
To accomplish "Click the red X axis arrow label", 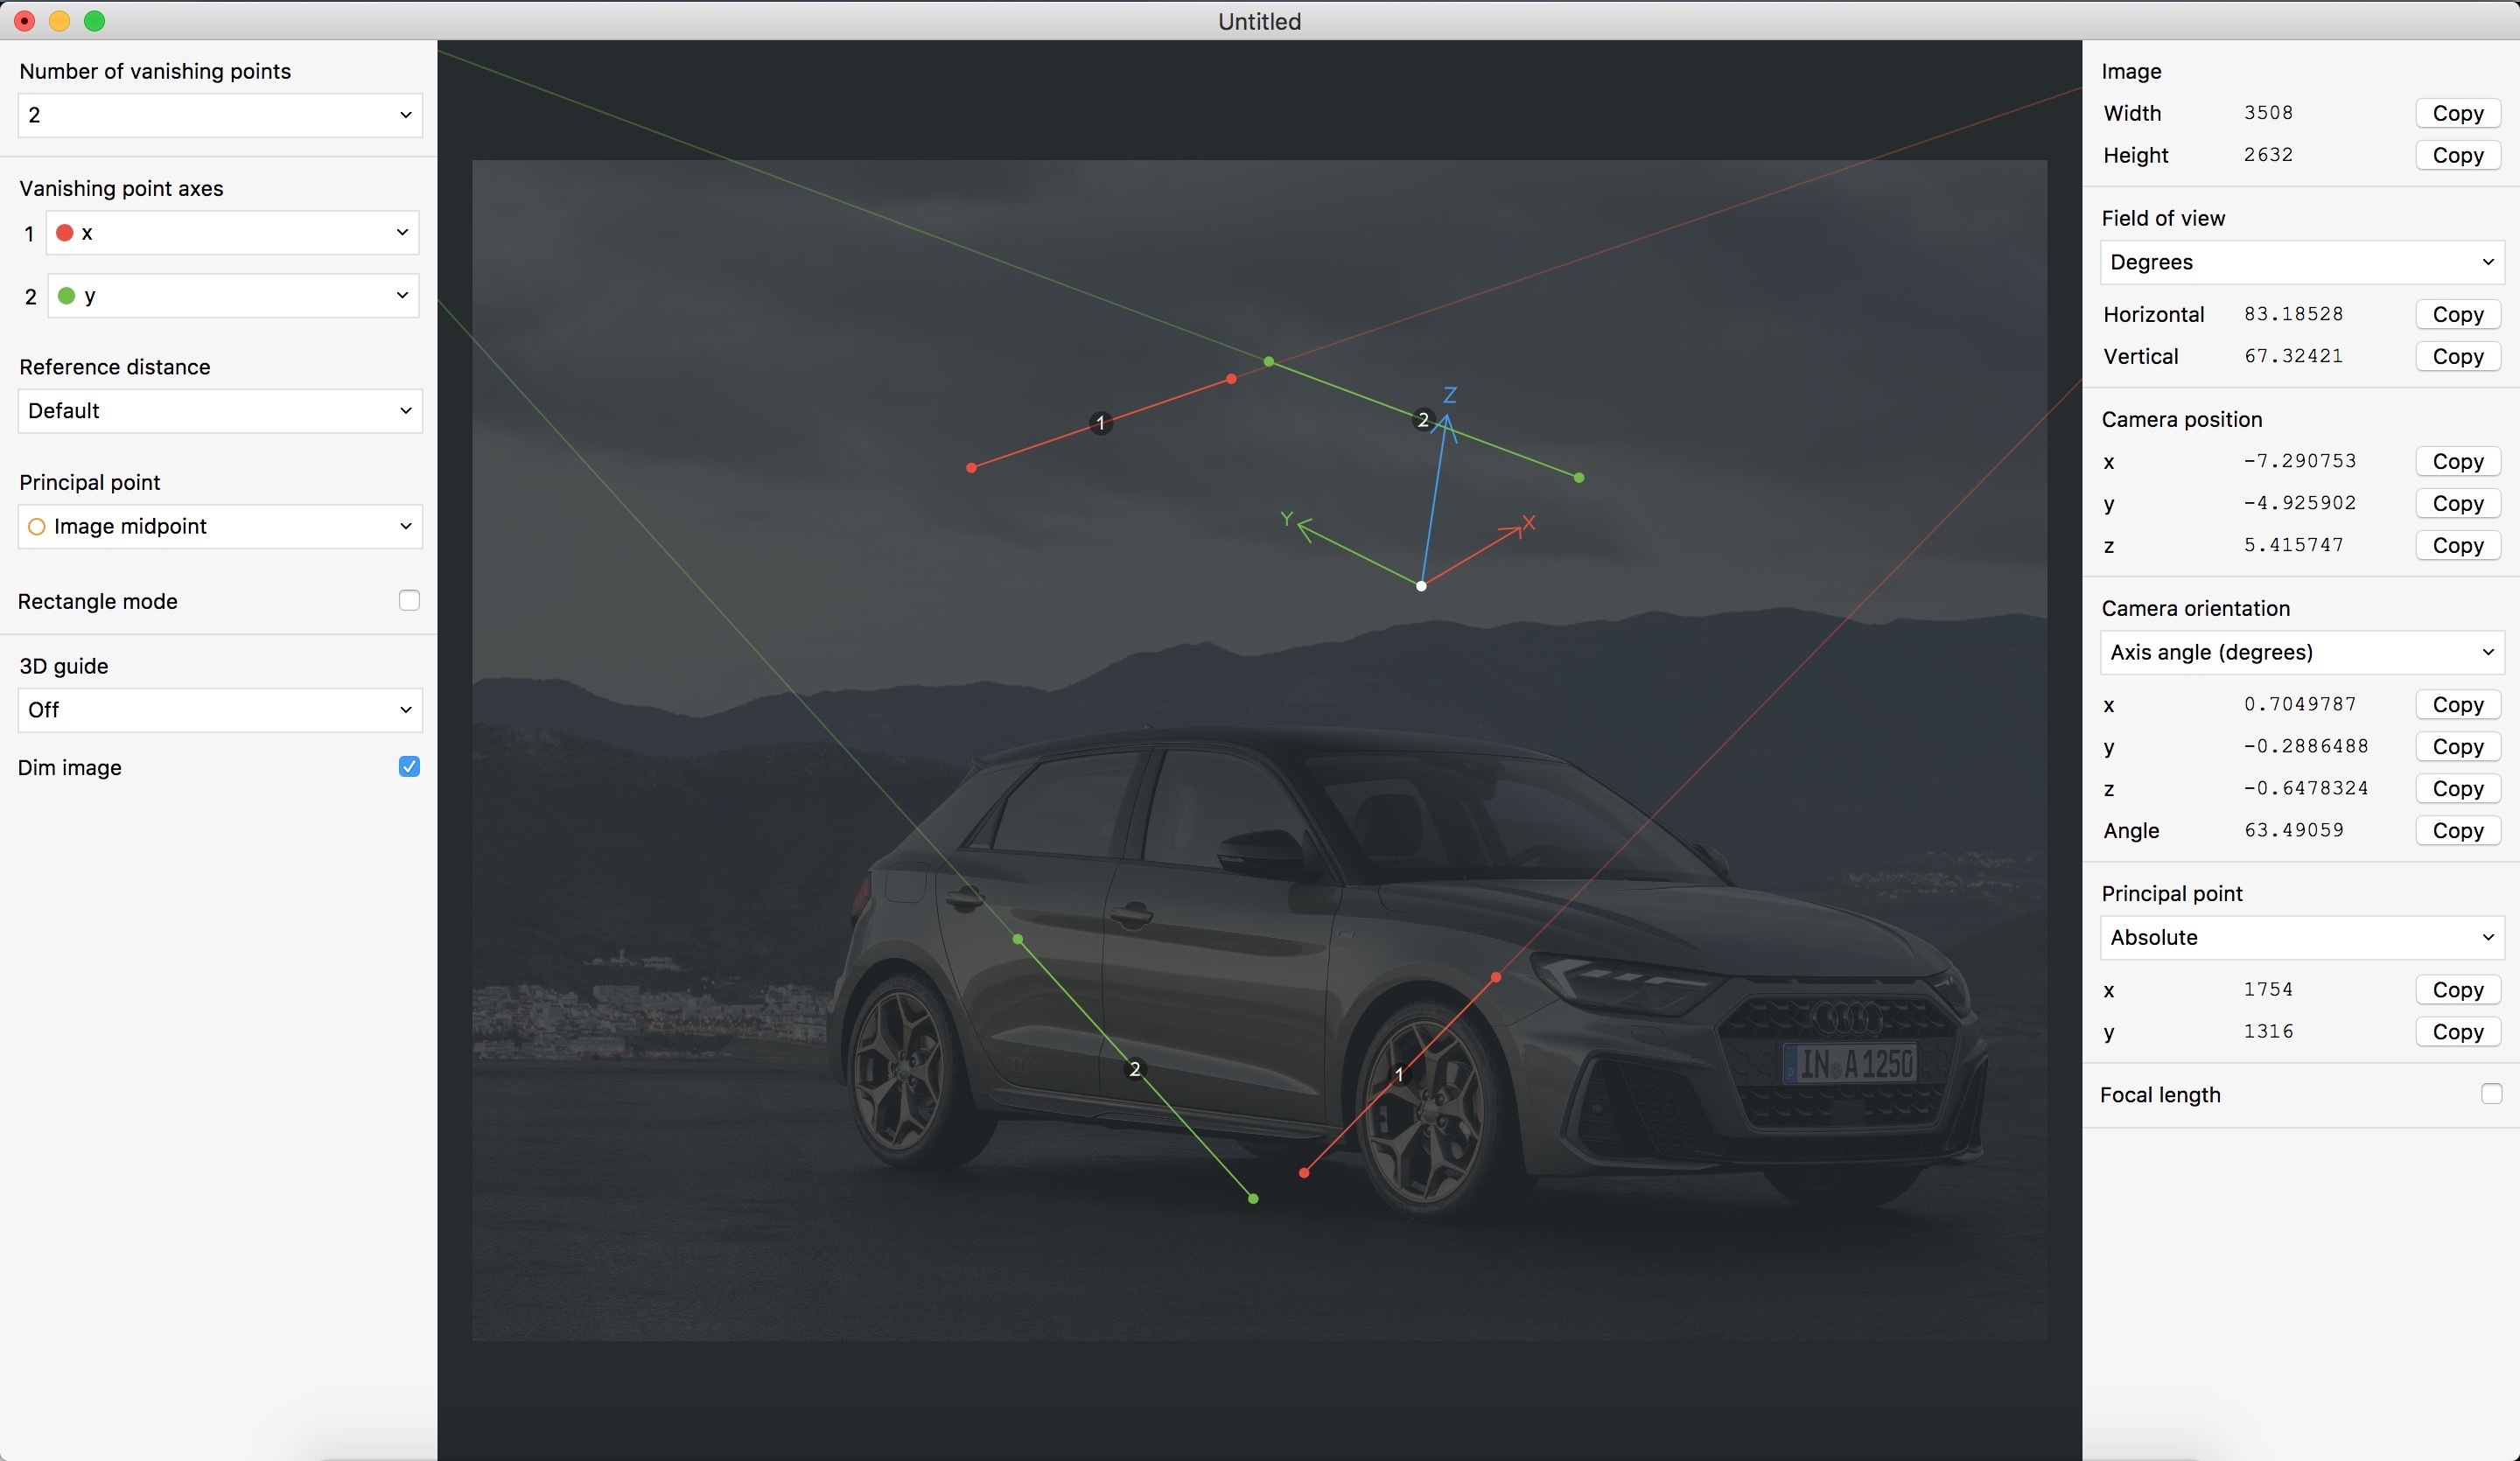I will click(x=1528, y=522).
